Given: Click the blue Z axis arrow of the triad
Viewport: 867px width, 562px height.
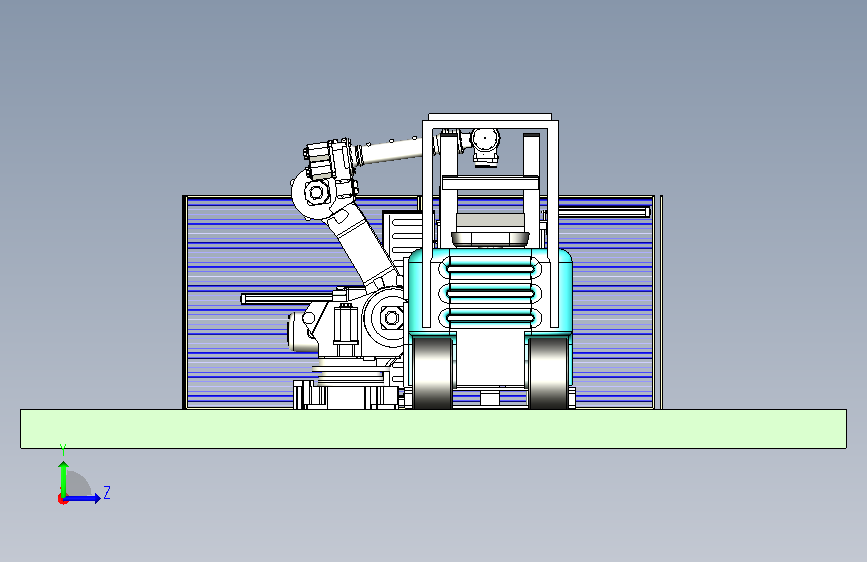Looking at the screenshot, I should [x=83, y=498].
